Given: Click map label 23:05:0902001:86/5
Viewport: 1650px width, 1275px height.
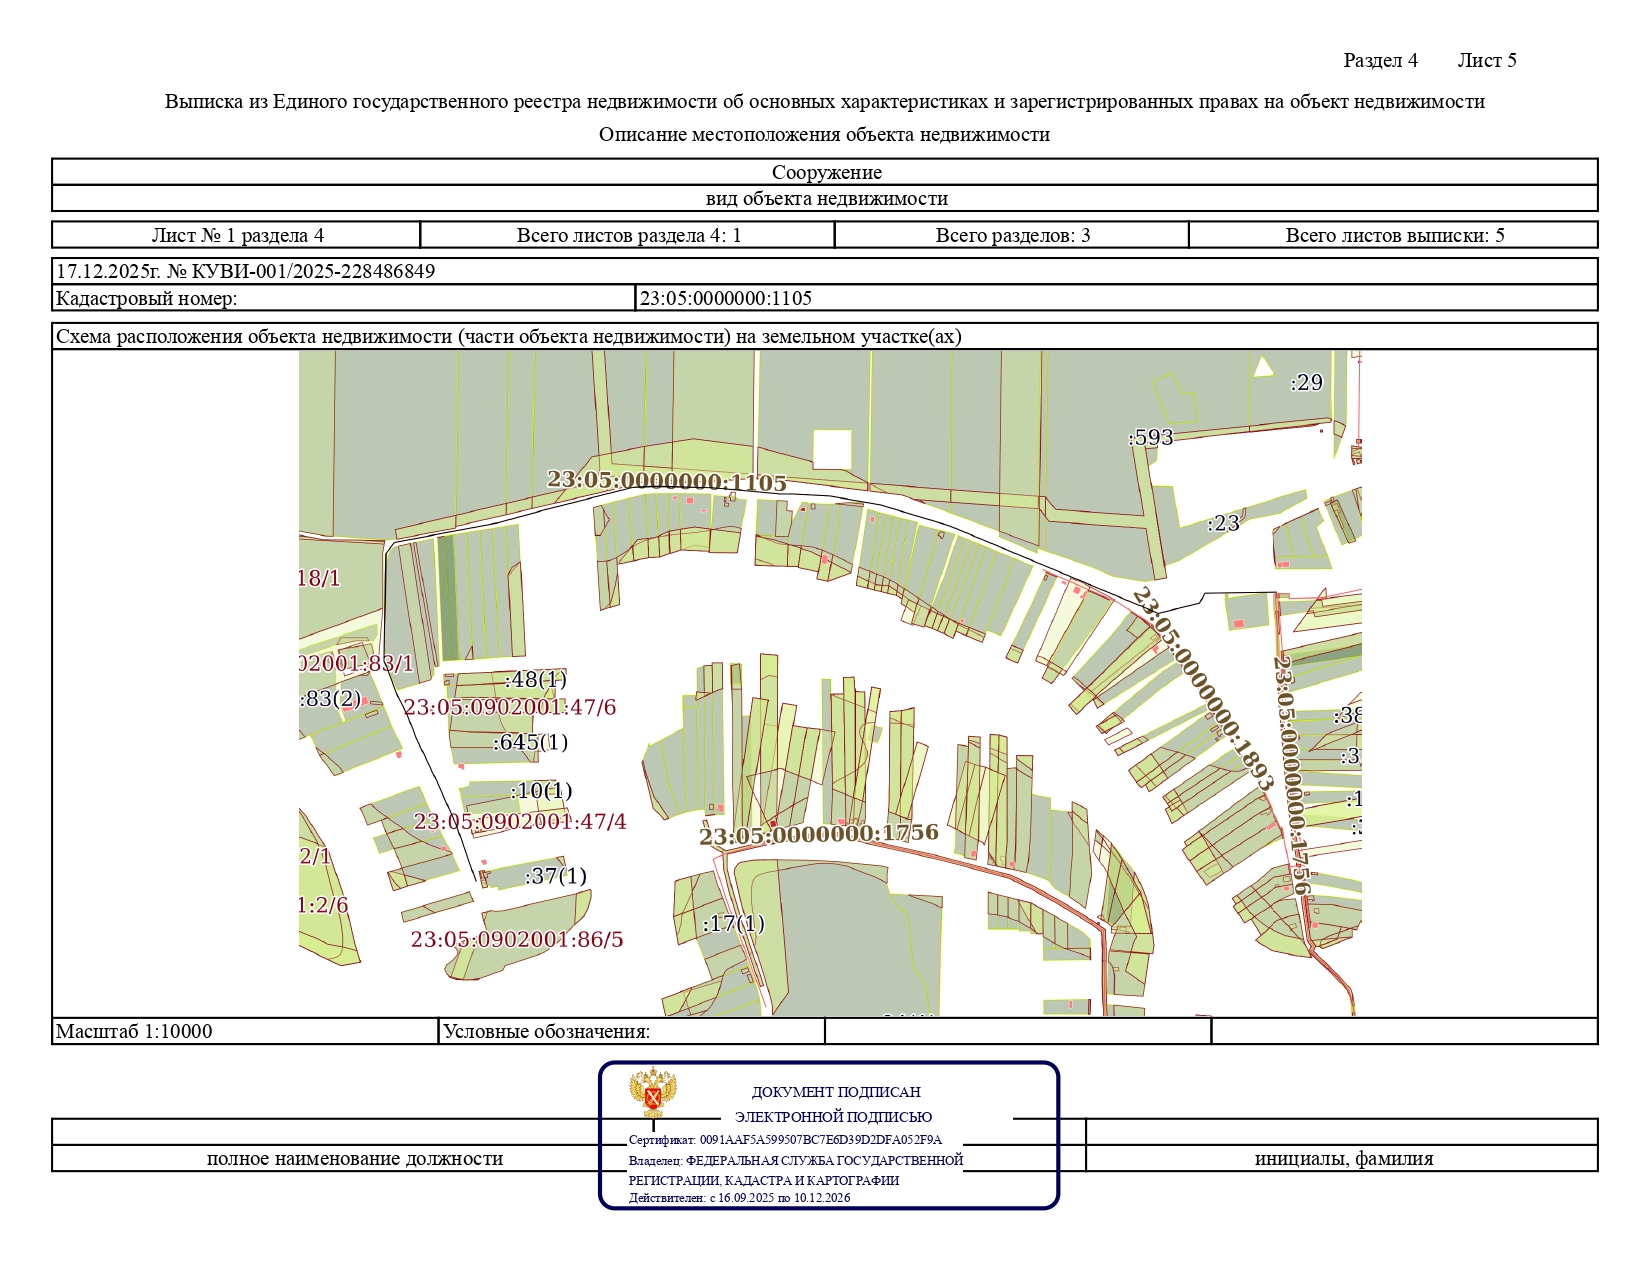Looking at the screenshot, I should (517, 939).
